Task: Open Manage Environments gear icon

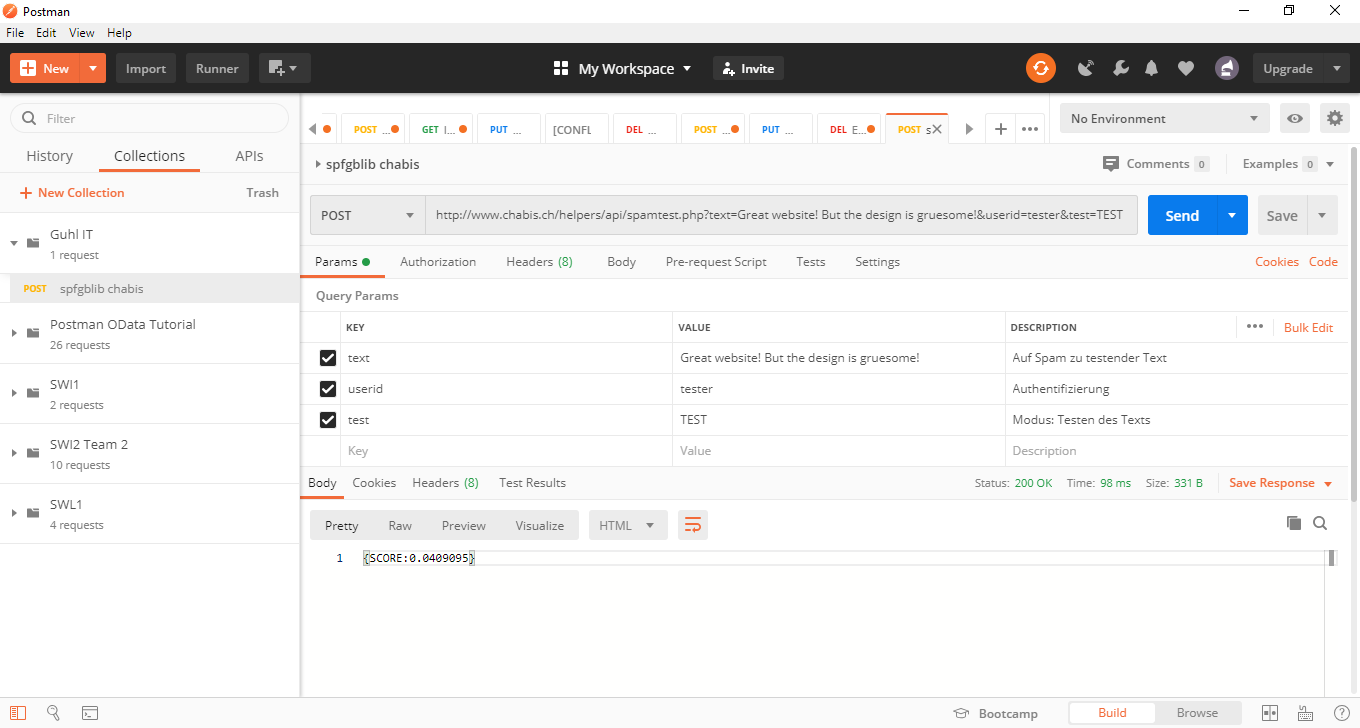Action: (1334, 118)
